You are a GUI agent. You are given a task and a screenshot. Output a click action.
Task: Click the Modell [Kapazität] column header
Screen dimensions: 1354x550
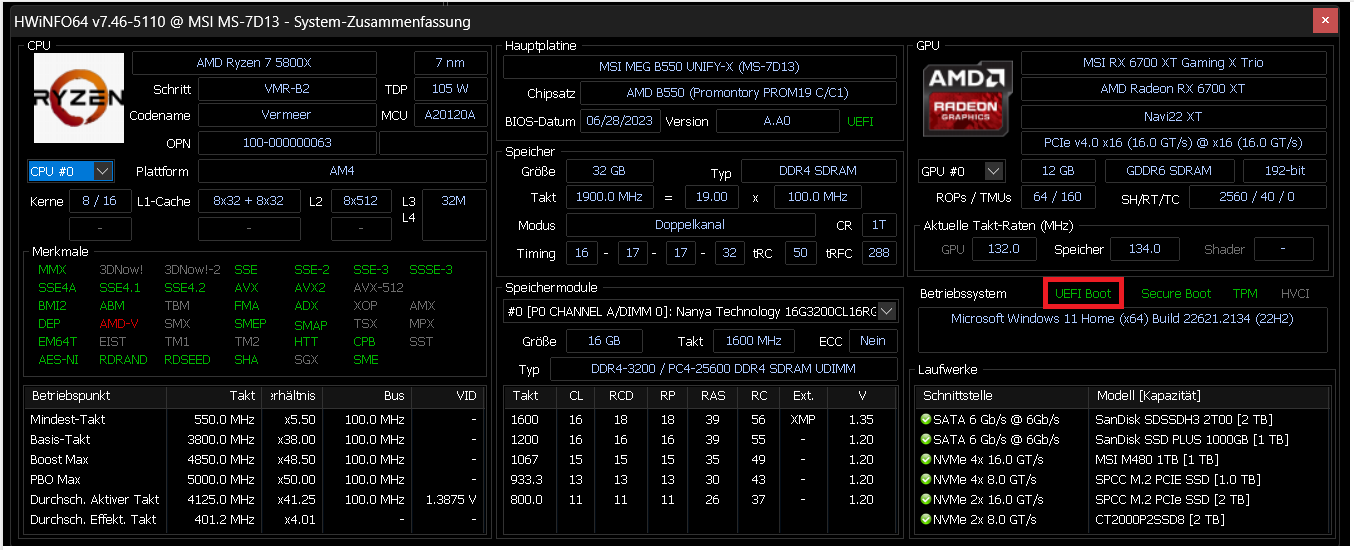1208,396
